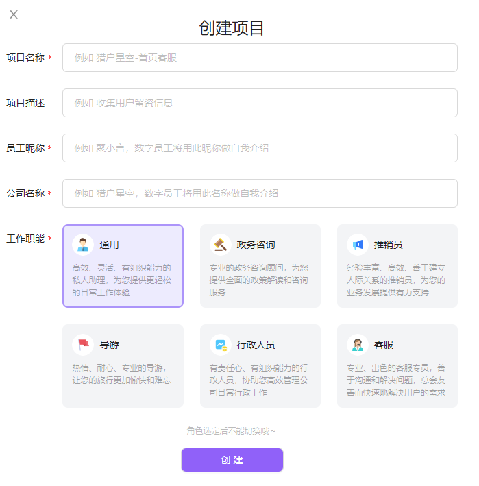This screenshot has height=486, width=479.
Task: Choose the 行政人员 role title
Action: (256, 345)
